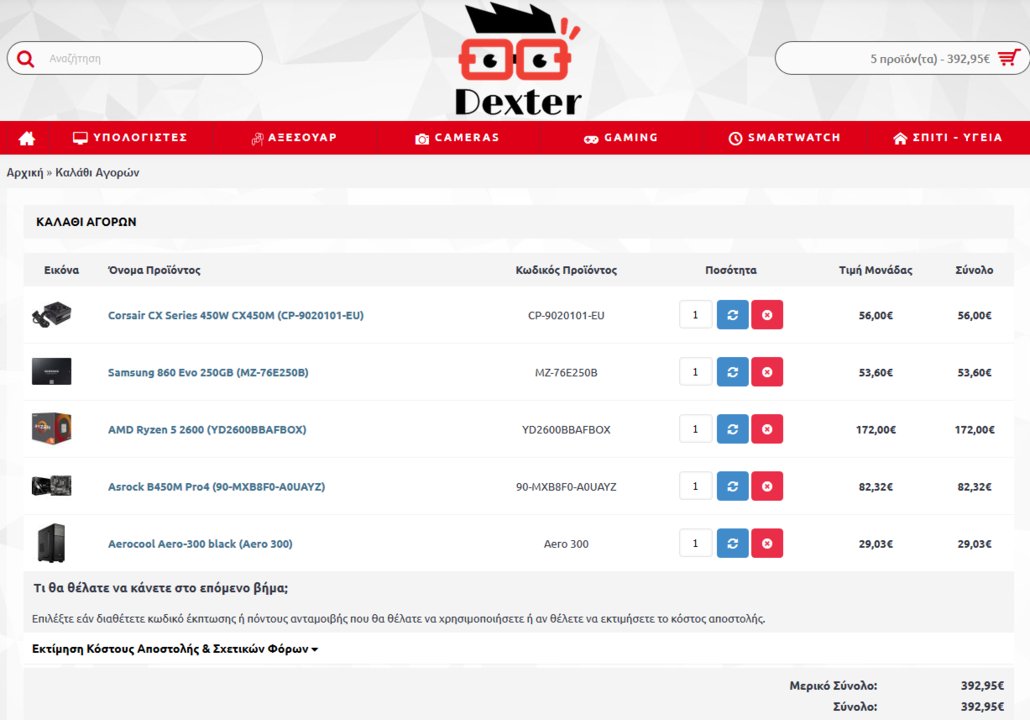1030x720 pixels.
Task: Remove Aerocool Aero-300 from the cart
Action: [x=767, y=543]
